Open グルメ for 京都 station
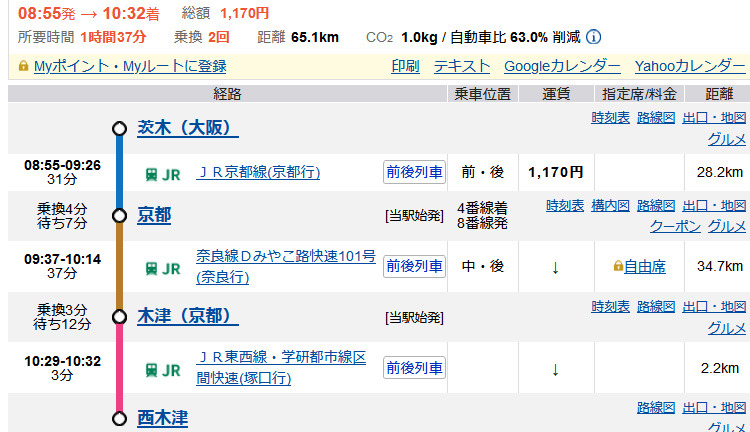Viewport: 750px width, 432px height. [727, 226]
